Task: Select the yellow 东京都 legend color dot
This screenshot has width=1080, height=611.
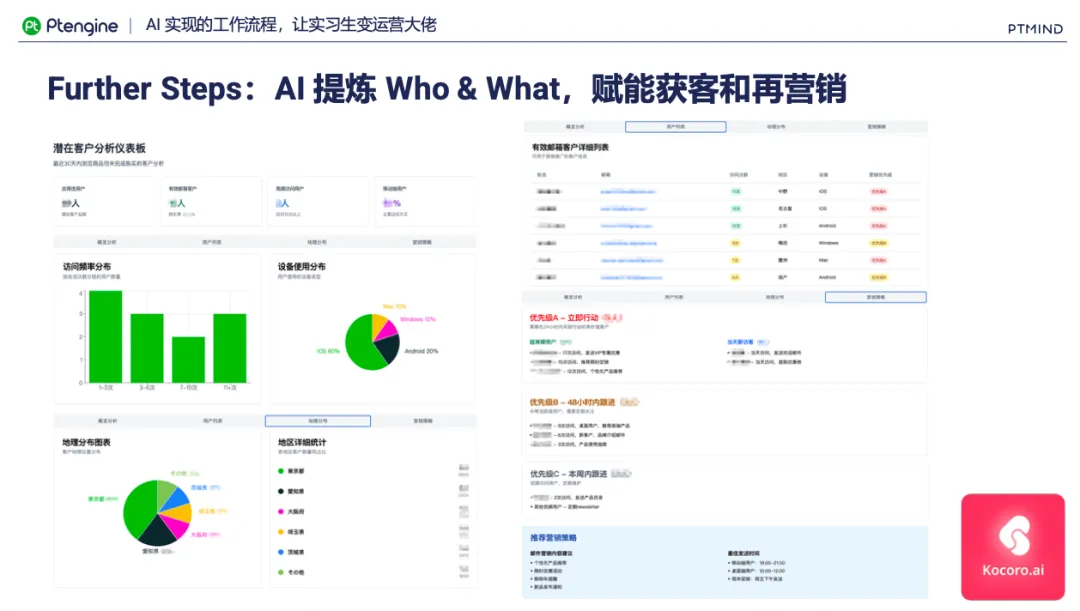Action: 280,469
